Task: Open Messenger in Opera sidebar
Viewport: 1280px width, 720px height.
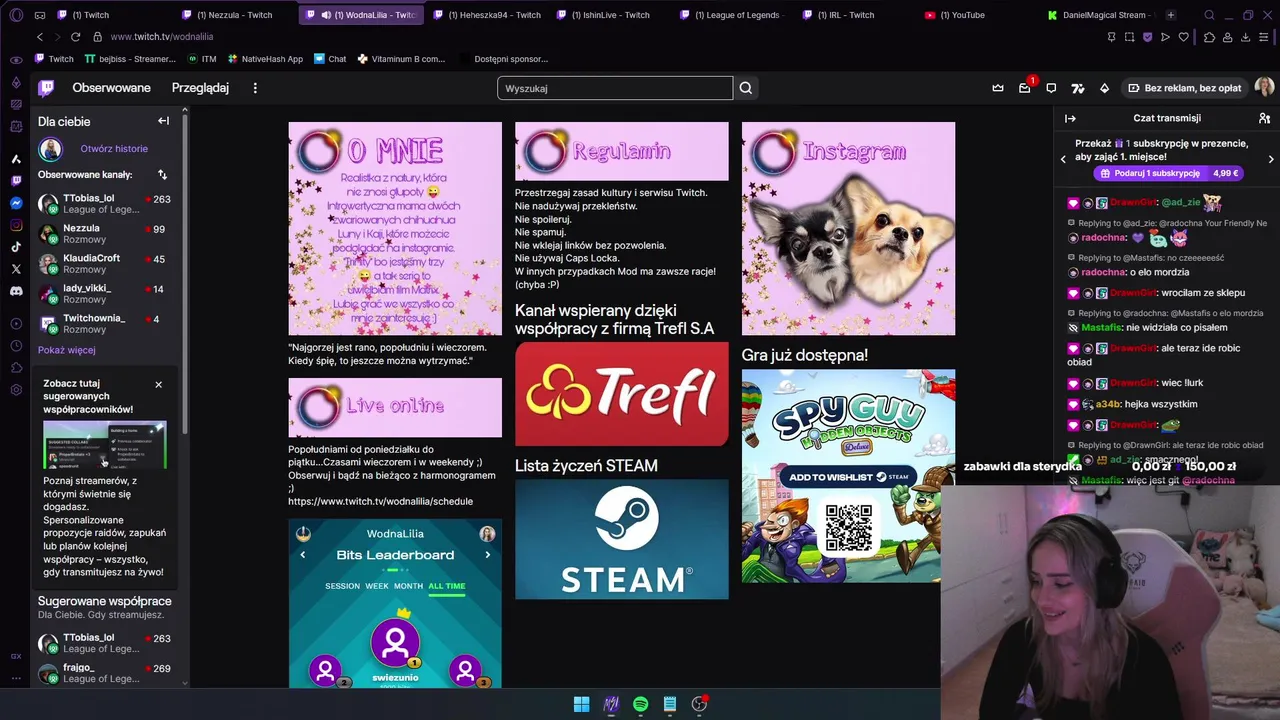Action: pos(16,203)
